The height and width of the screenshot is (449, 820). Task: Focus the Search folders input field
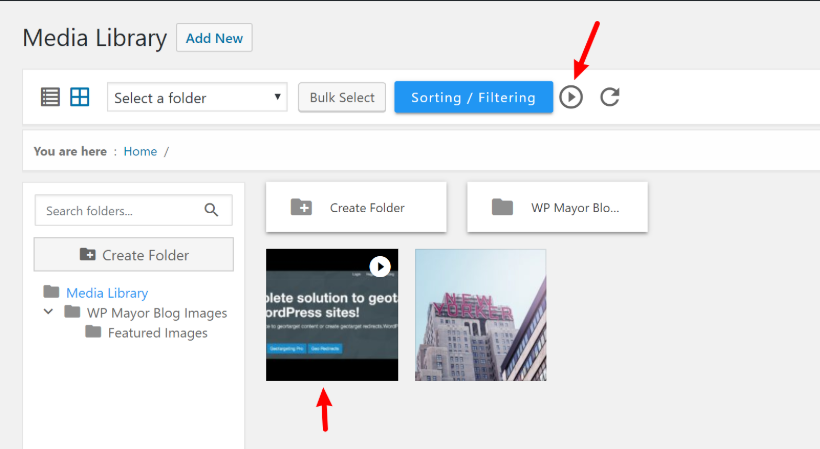[x=133, y=210]
